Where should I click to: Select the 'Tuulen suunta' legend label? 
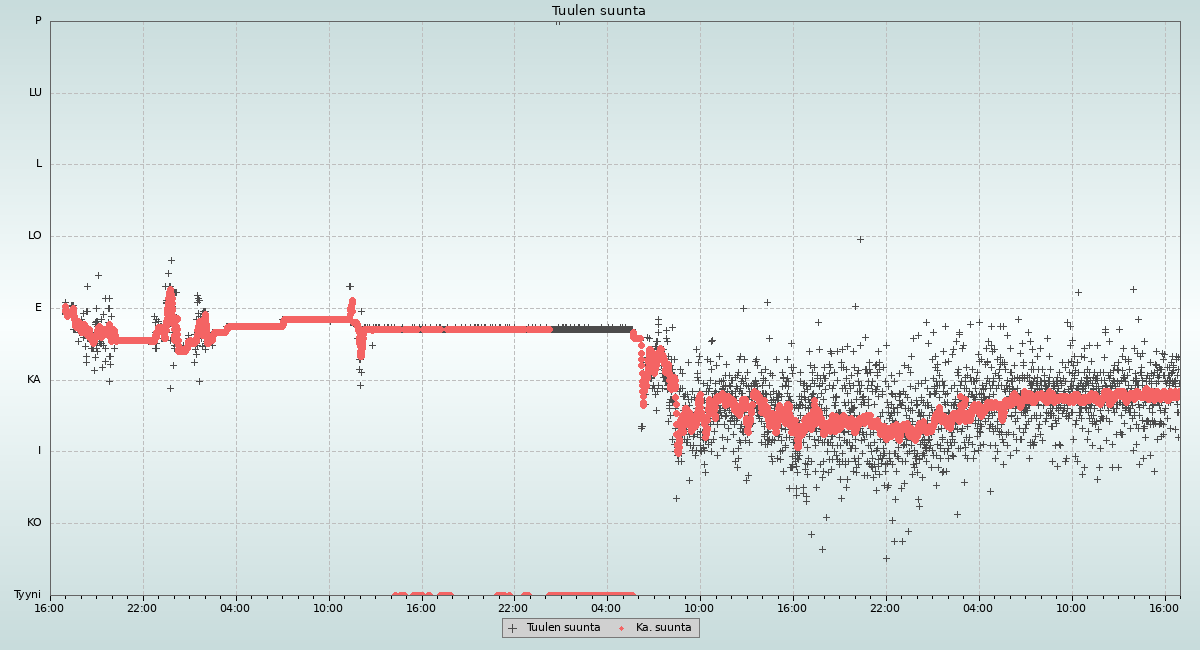click(x=563, y=628)
